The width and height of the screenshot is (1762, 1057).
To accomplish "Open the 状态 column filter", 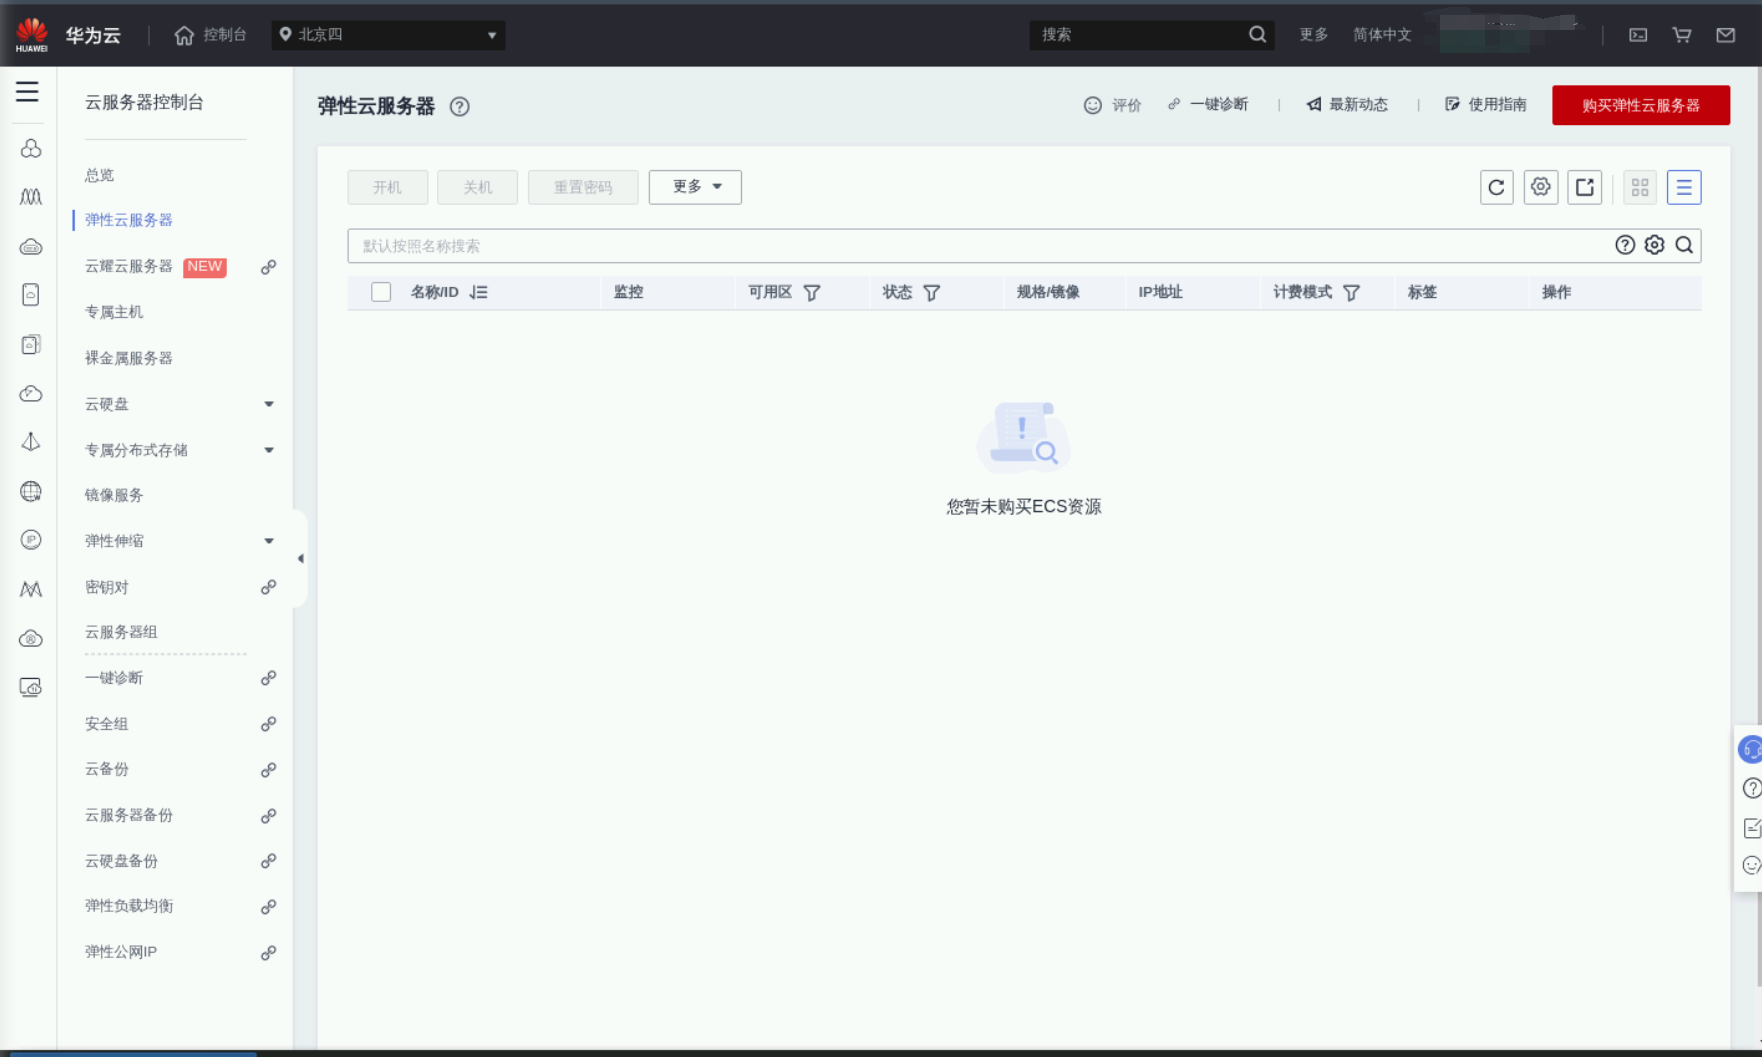I will pyautogui.click(x=931, y=293).
